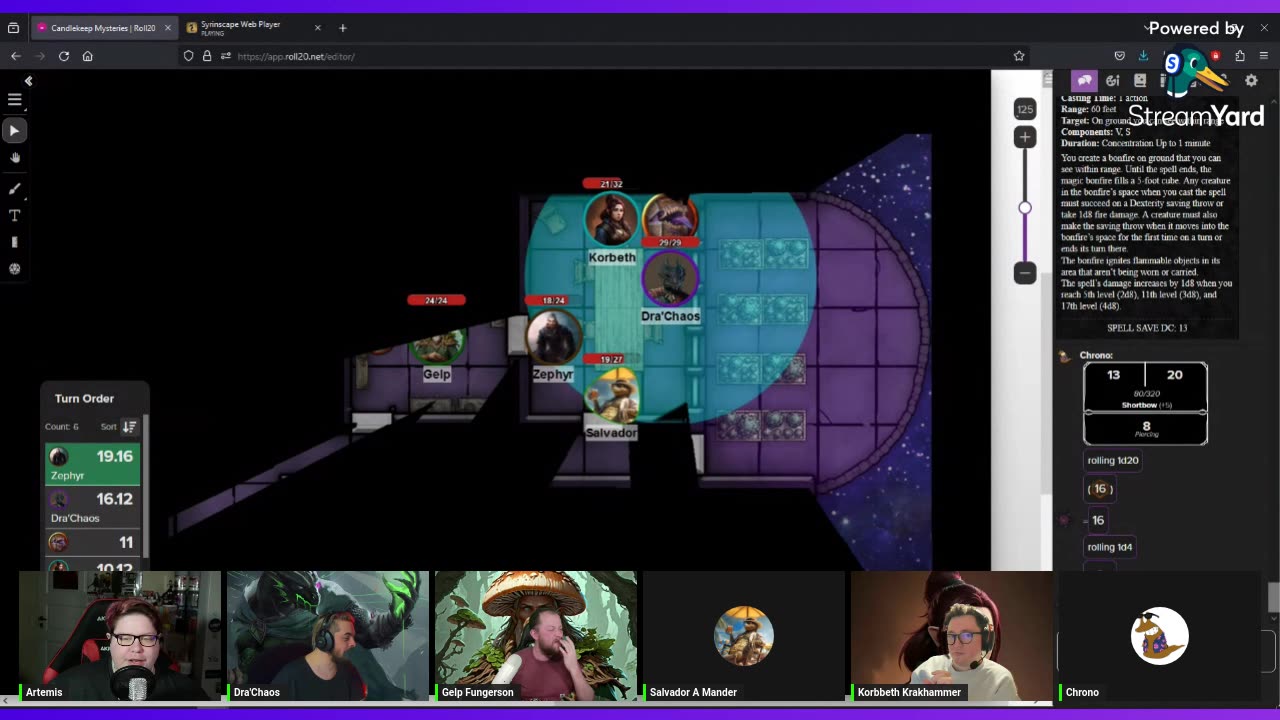Click the Korbeth token on the map
This screenshot has width=1280, height=720.
click(x=611, y=219)
